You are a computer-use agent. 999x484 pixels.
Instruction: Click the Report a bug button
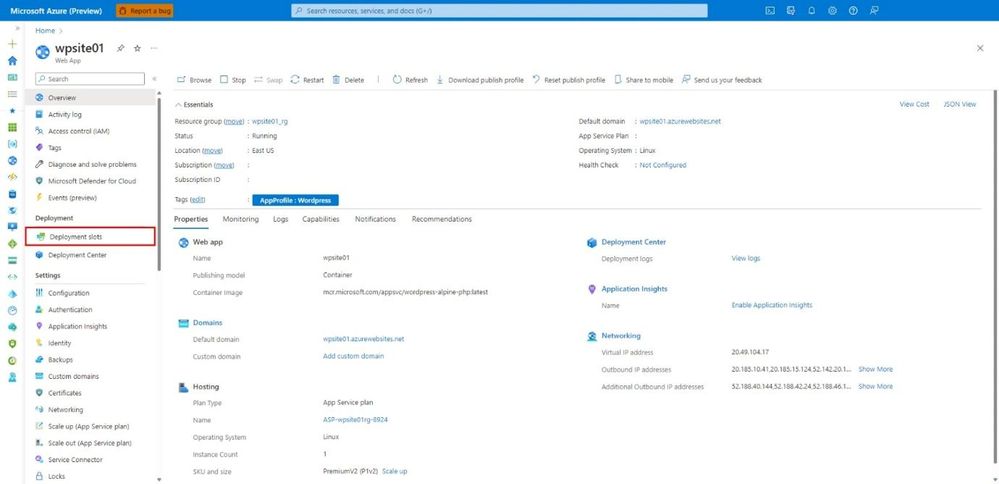(145, 11)
